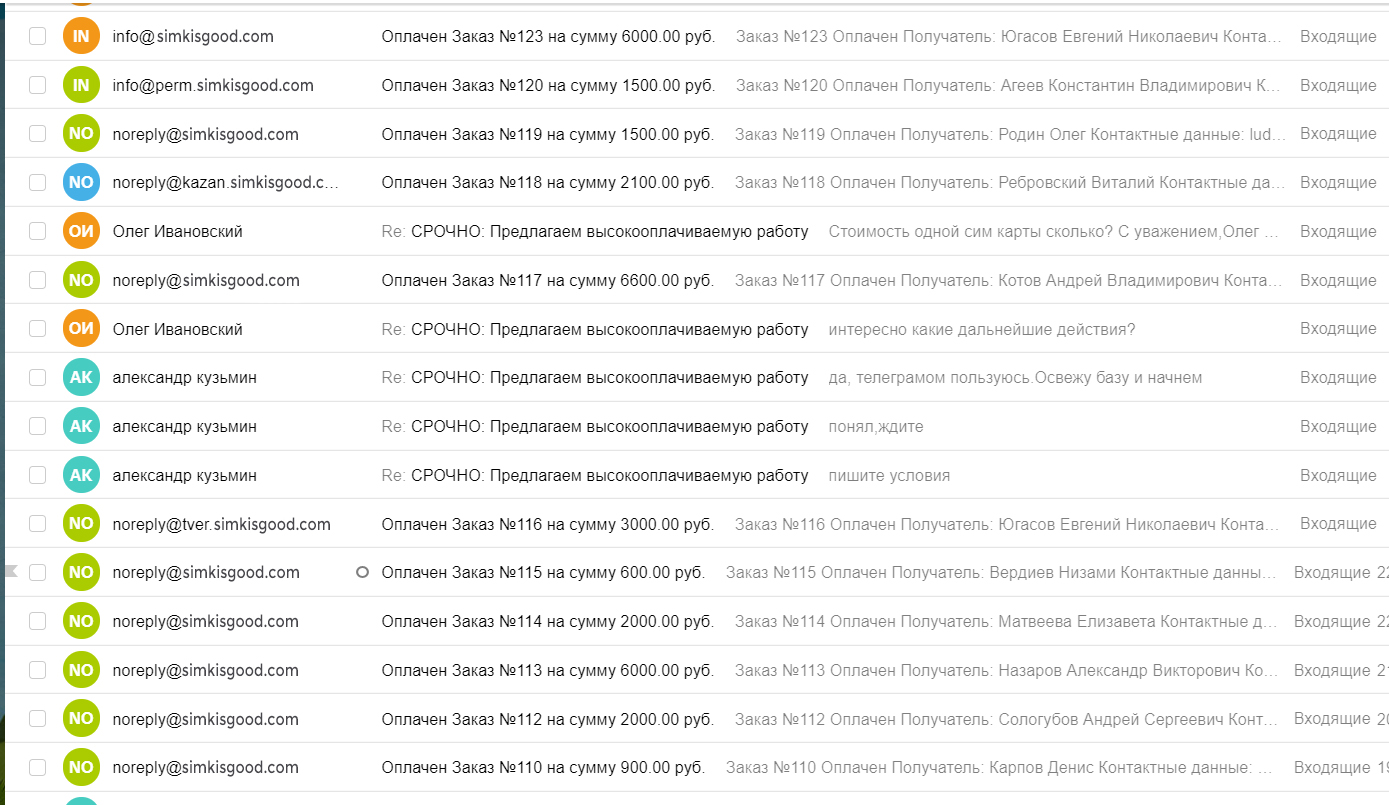The height and width of the screenshot is (805, 1389).
Task: Click the IN avatar for info@simkisgood.com
Action: click(x=81, y=37)
